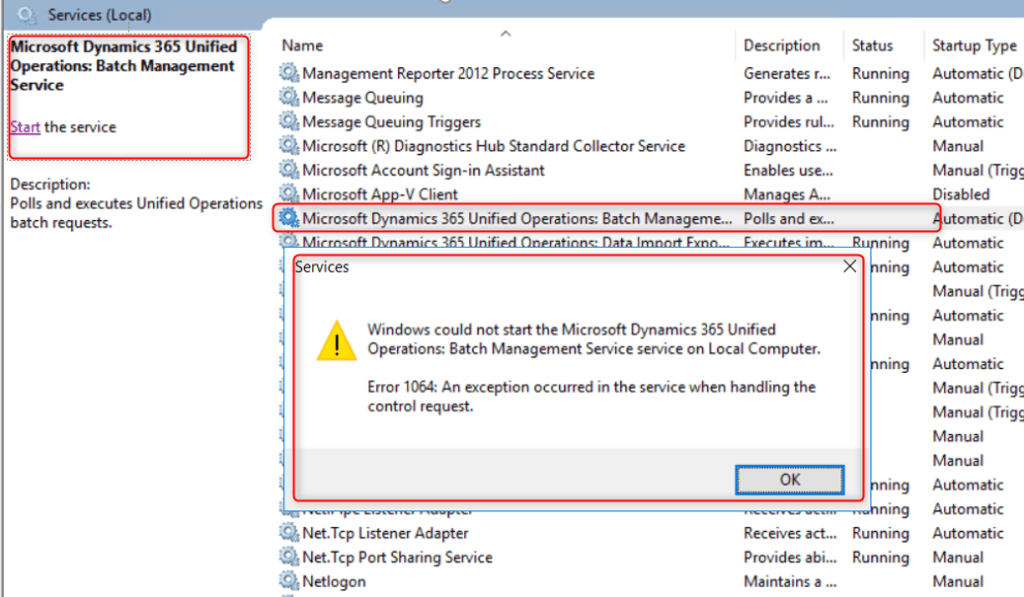
Task: Click the Services (Local) header icon
Action: (x=26, y=14)
